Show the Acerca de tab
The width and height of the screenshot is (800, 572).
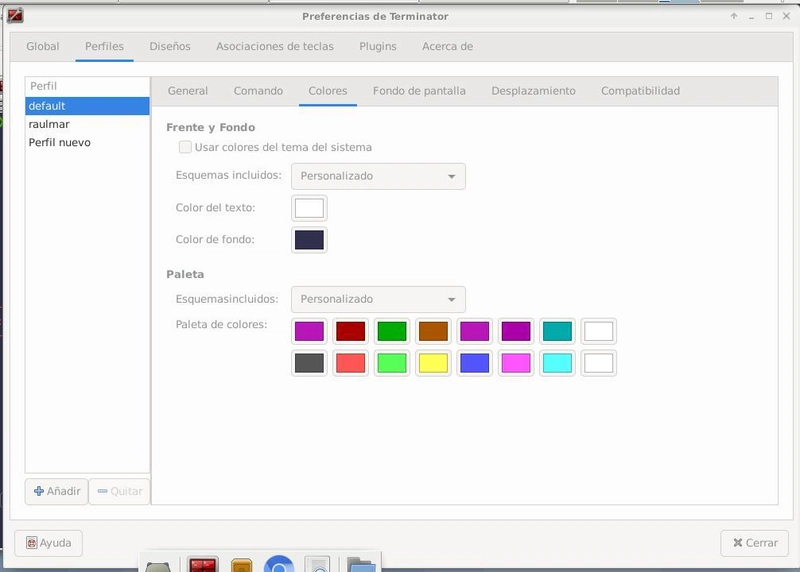coord(447,46)
